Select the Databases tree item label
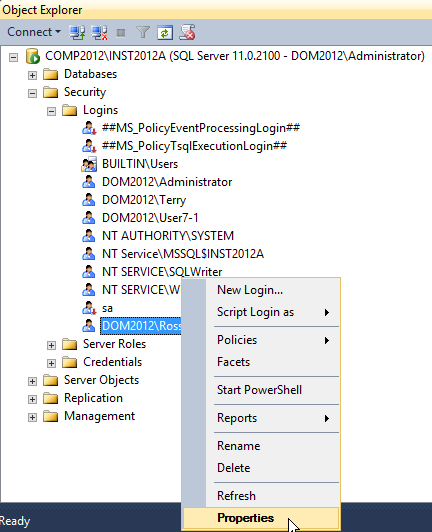 [90, 74]
